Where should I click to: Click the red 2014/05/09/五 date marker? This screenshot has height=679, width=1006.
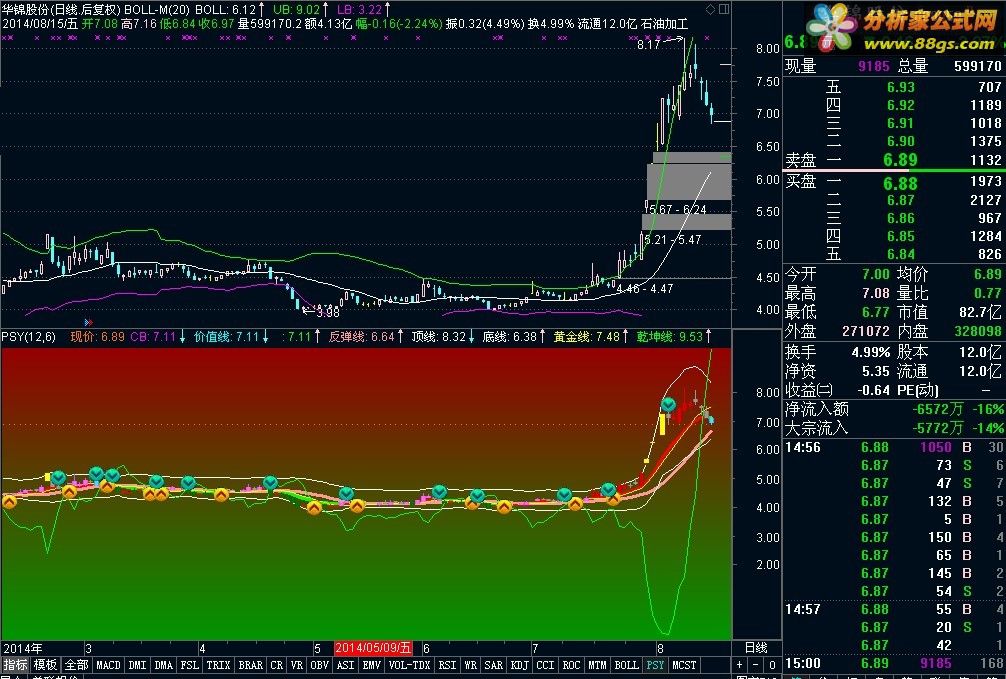pyautogui.click(x=372, y=648)
